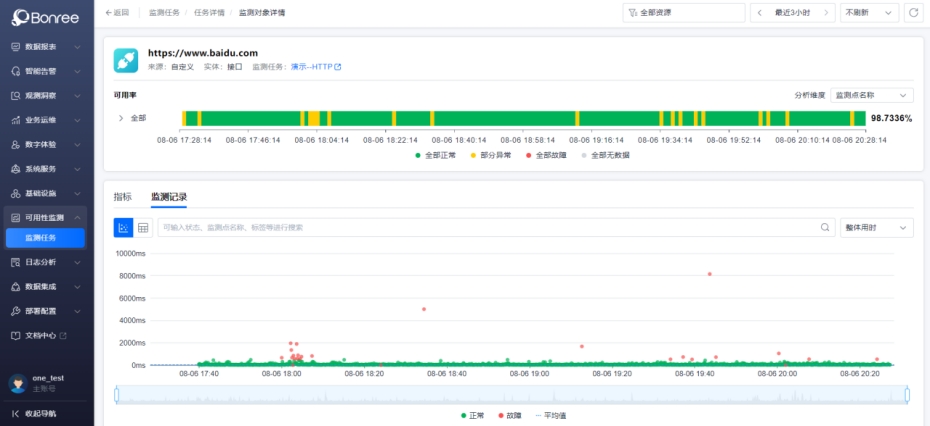The width and height of the screenshot is (930, 426).
Task: Switch to table list view icon
Action: pos(143,228)
